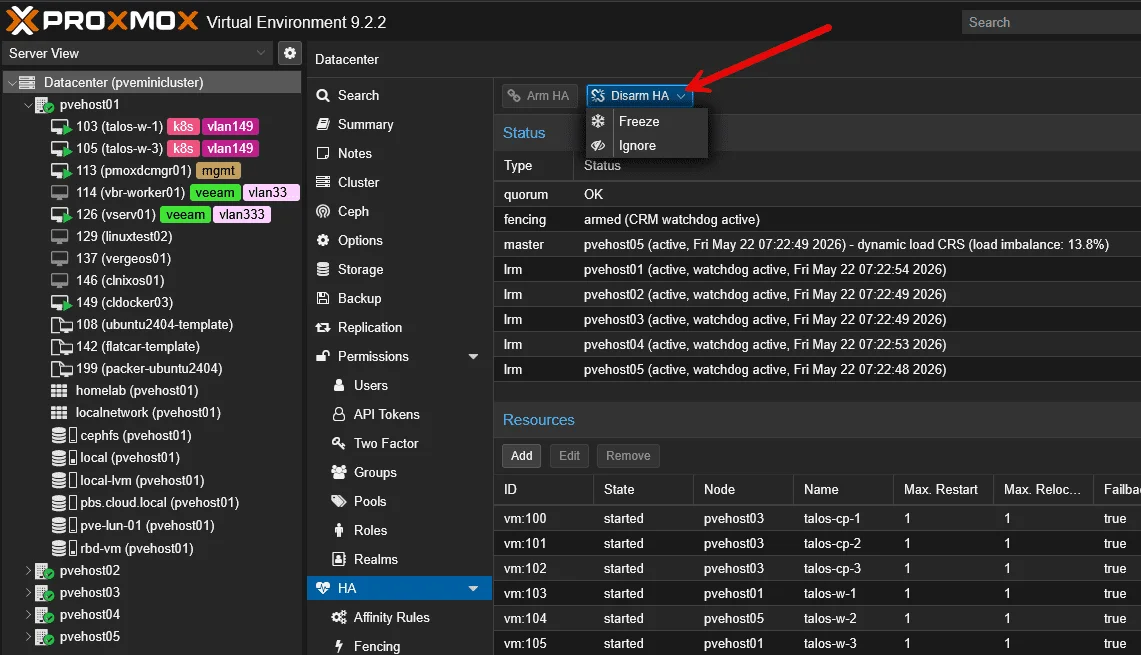Click the Arm HA button
This screenshot has height=655, width=1141.
(539, 96)
